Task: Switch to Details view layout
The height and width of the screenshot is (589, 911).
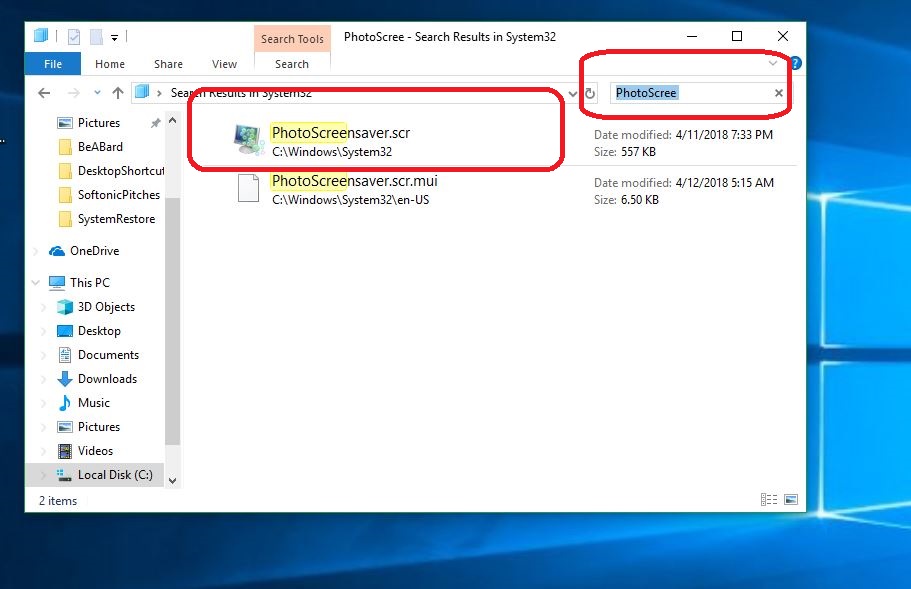Action: (x=769, y=500)
